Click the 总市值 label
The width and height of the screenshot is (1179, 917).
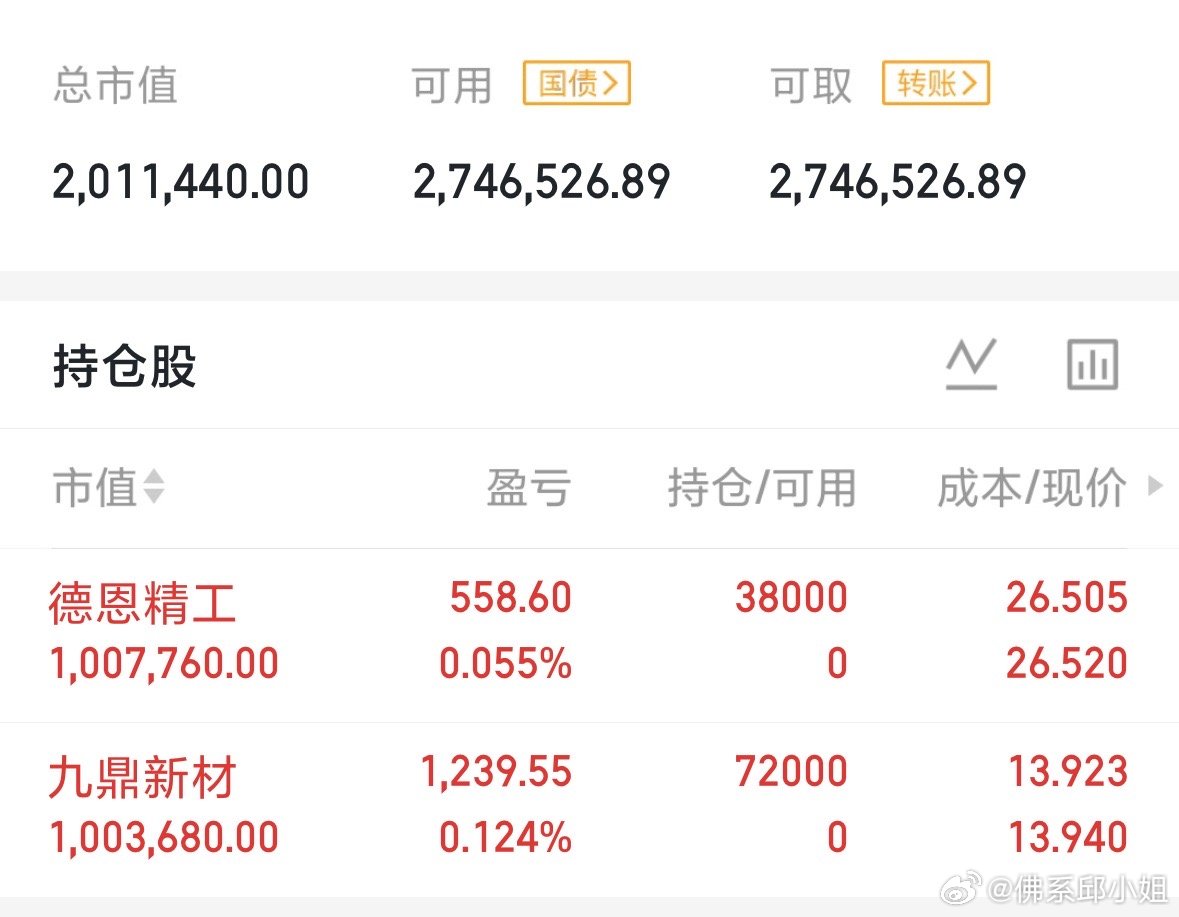[x=114, y=86]
